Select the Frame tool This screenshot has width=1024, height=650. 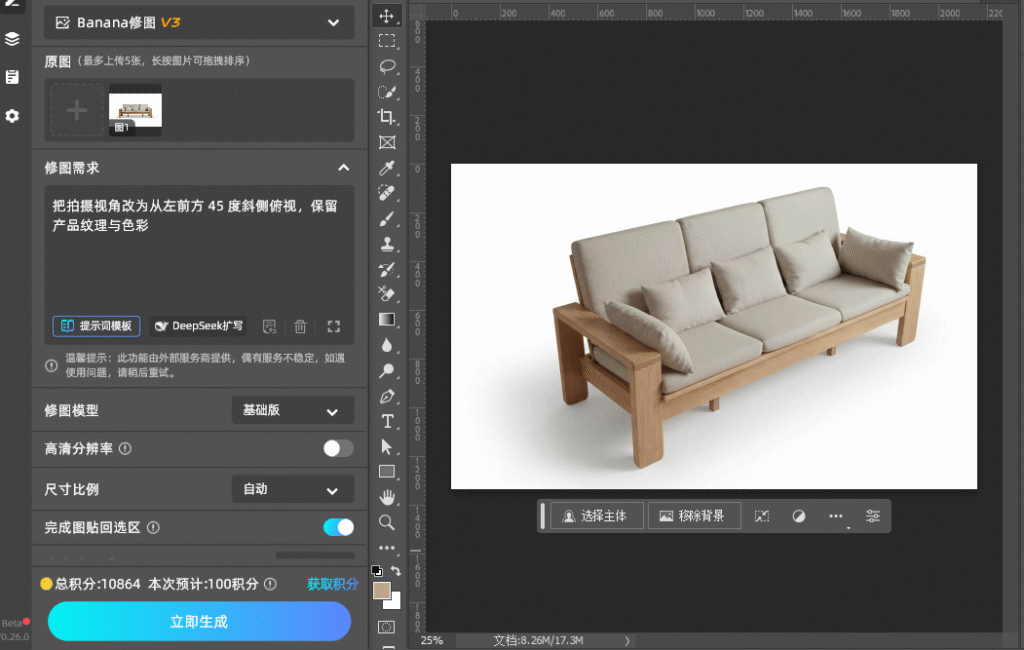click(x=387, y=142)
